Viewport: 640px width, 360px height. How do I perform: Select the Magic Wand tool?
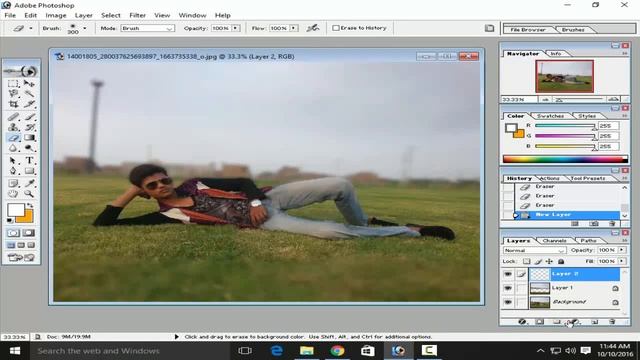29,94
